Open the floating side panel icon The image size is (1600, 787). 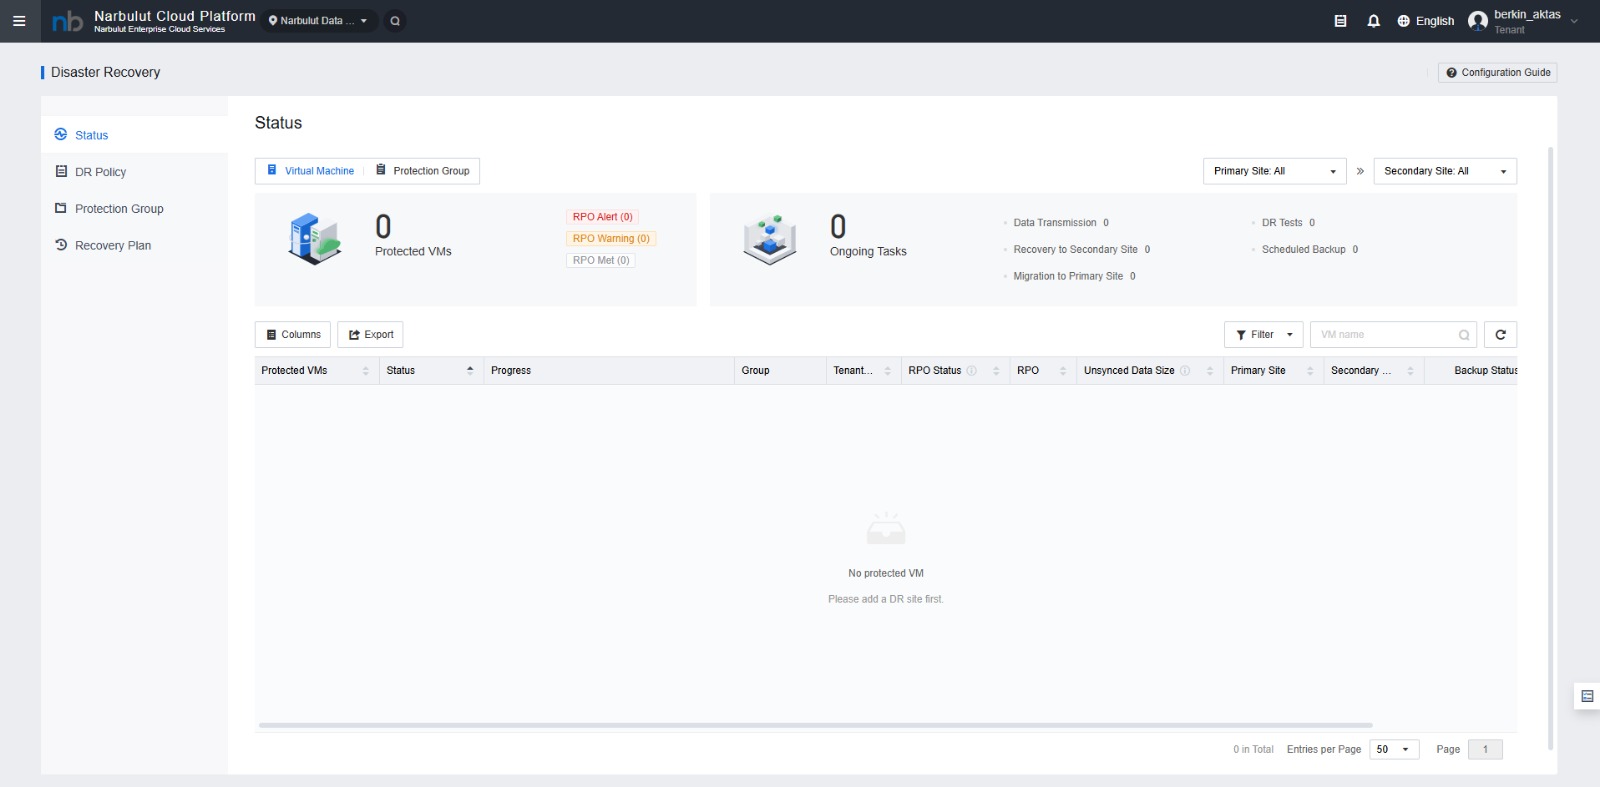[1586, 696]
